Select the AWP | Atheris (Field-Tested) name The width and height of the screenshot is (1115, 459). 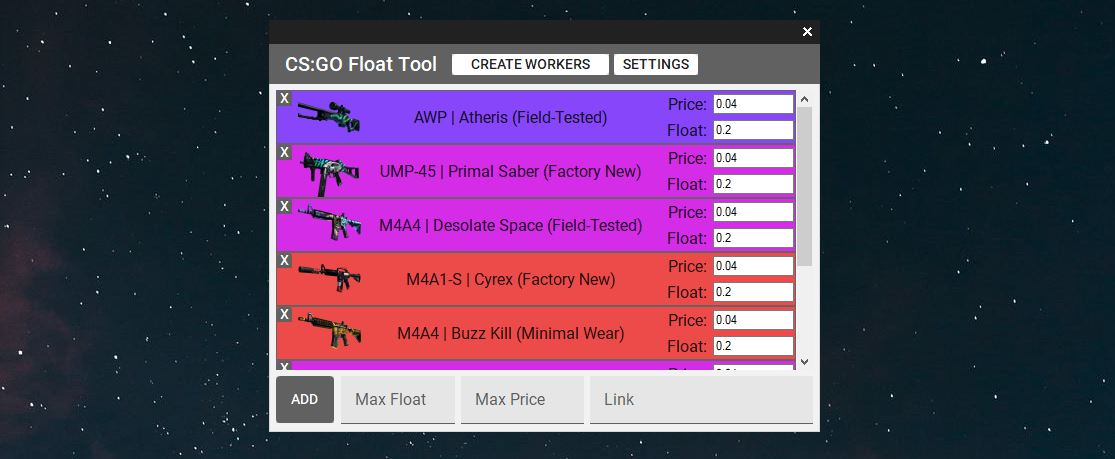[511, 118]
